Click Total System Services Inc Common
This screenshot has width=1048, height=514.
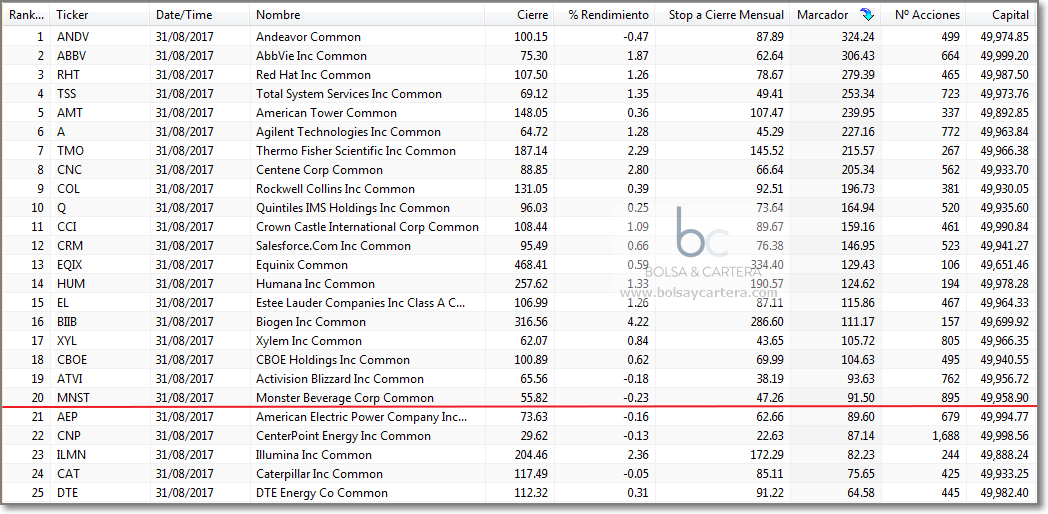pos(349,94)
